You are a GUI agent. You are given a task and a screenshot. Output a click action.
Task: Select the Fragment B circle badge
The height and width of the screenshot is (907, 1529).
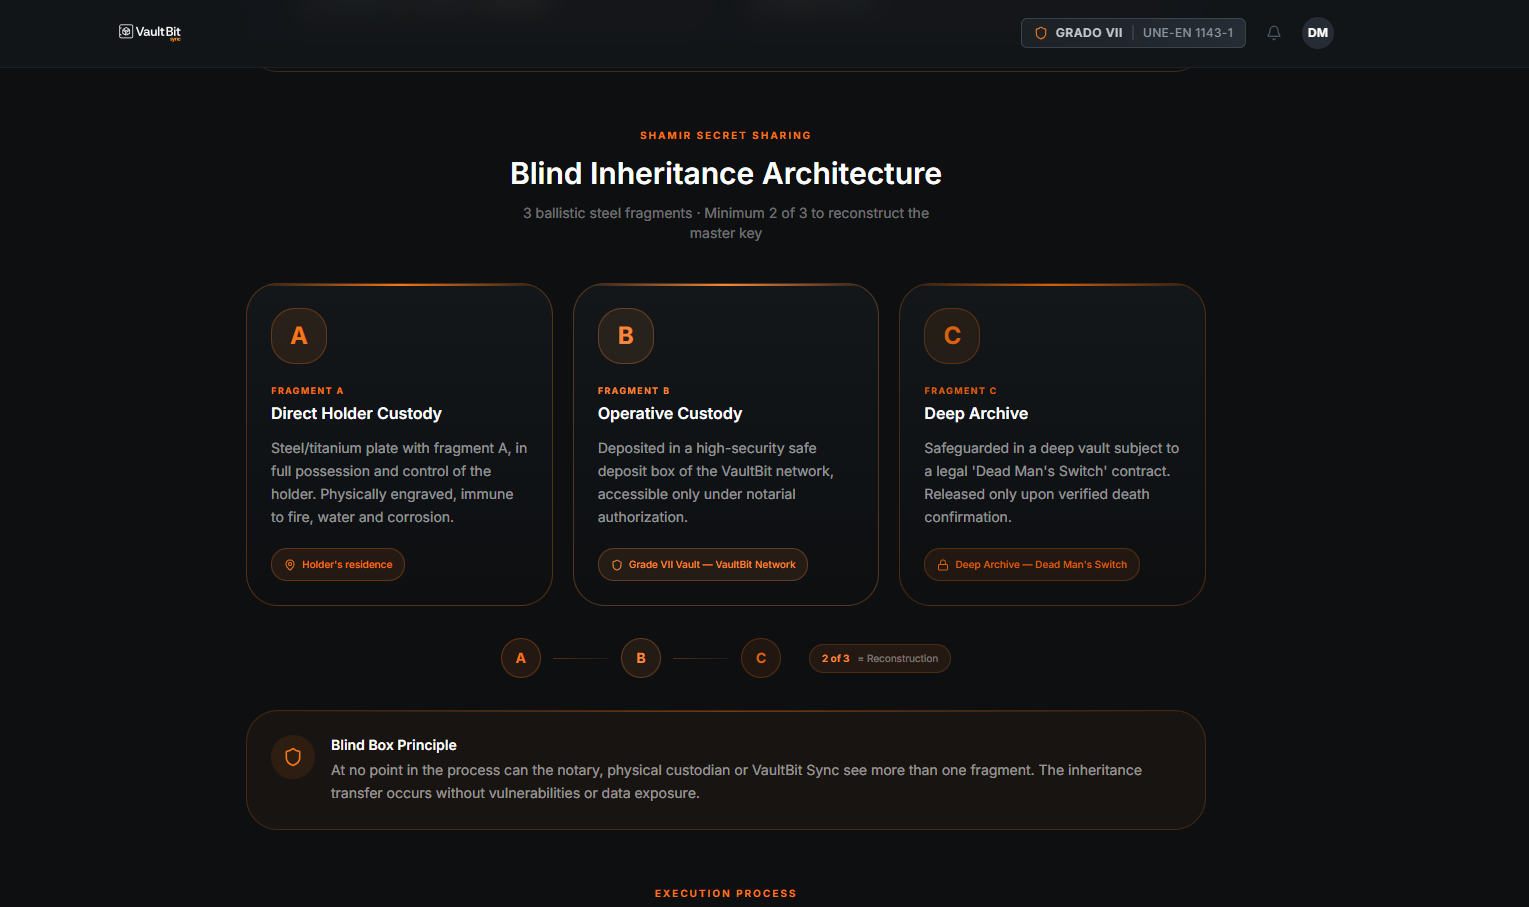(x=625, y=336)
